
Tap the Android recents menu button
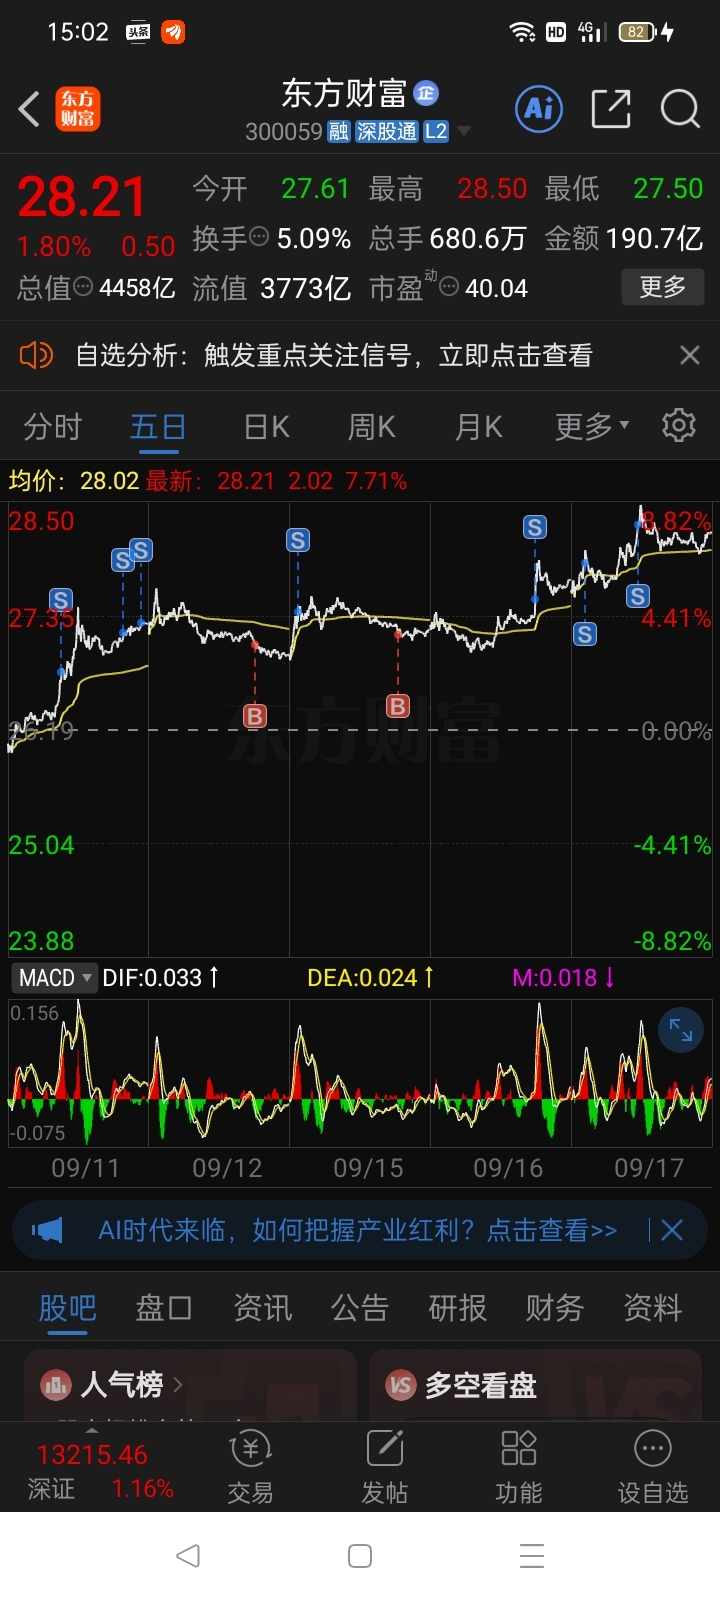532,1555
